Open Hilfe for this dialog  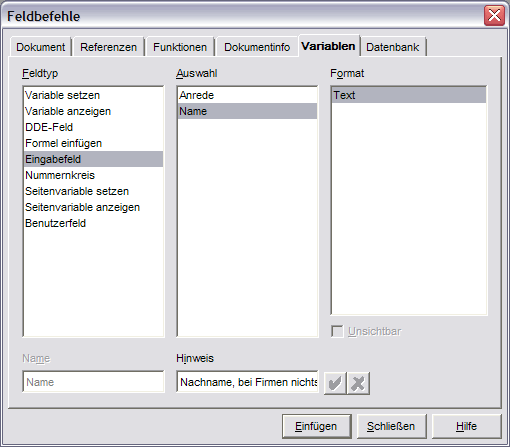466,426
